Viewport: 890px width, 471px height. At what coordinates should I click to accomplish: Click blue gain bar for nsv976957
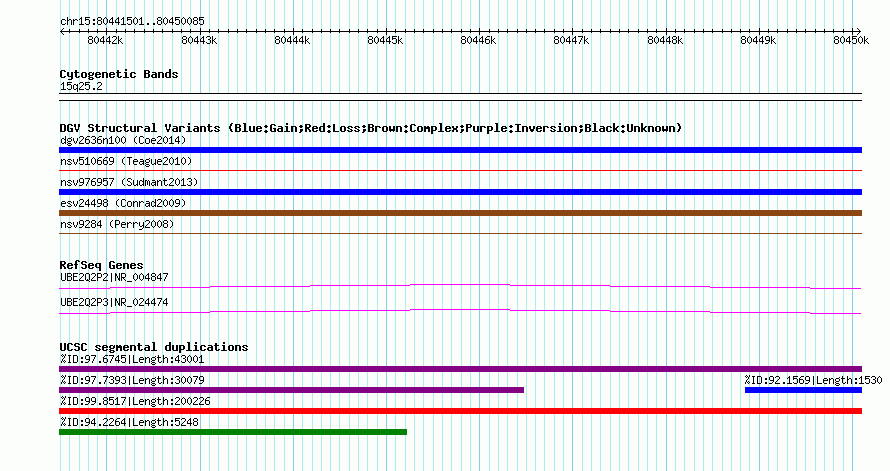460,192
